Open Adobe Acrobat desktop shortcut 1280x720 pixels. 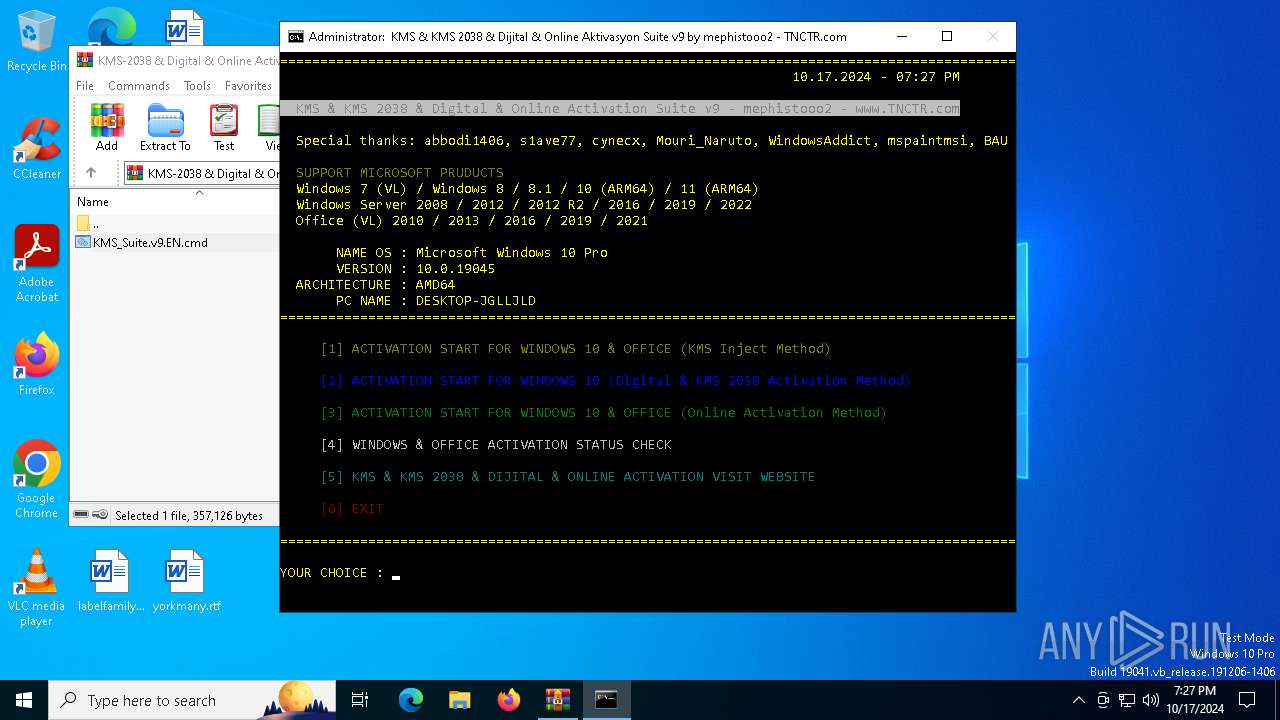37,264
